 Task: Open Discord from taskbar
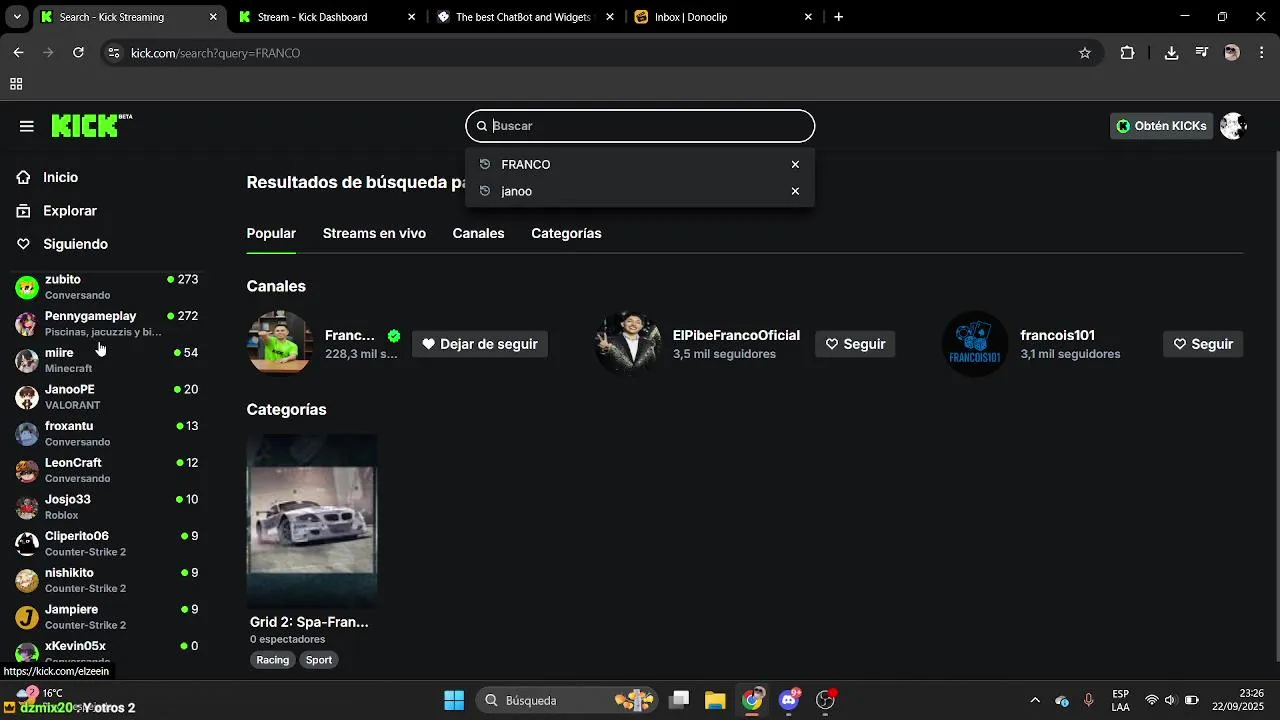pyautogui.click(x=789, y=700)
